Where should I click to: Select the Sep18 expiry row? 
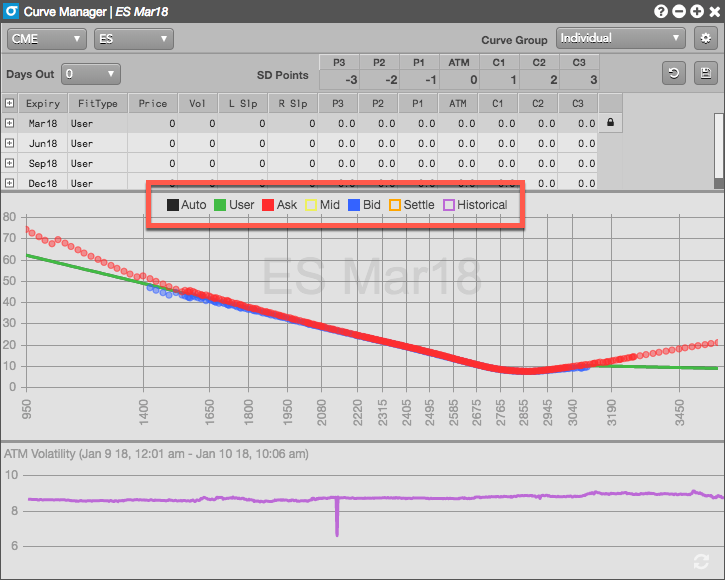(x=43, y=163)
